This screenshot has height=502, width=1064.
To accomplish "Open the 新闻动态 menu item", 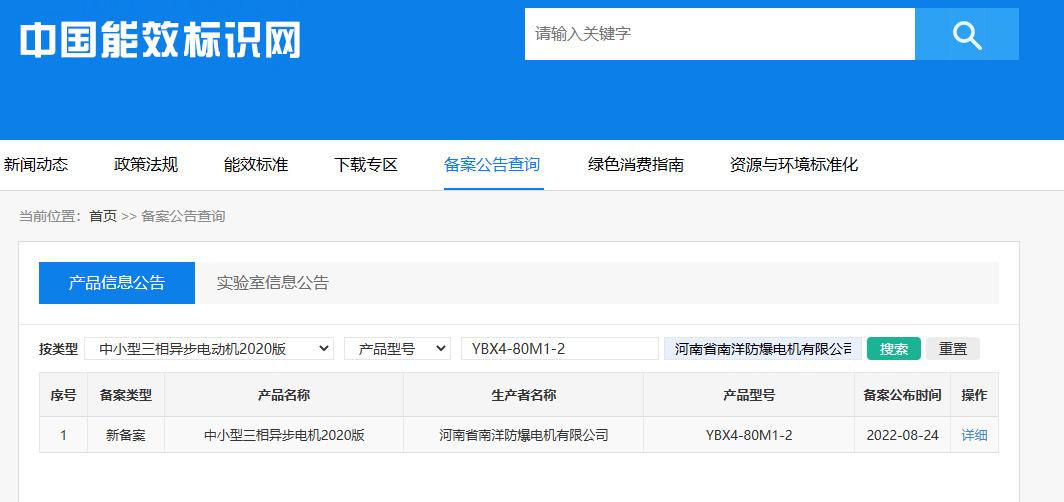I will (36, 165).
